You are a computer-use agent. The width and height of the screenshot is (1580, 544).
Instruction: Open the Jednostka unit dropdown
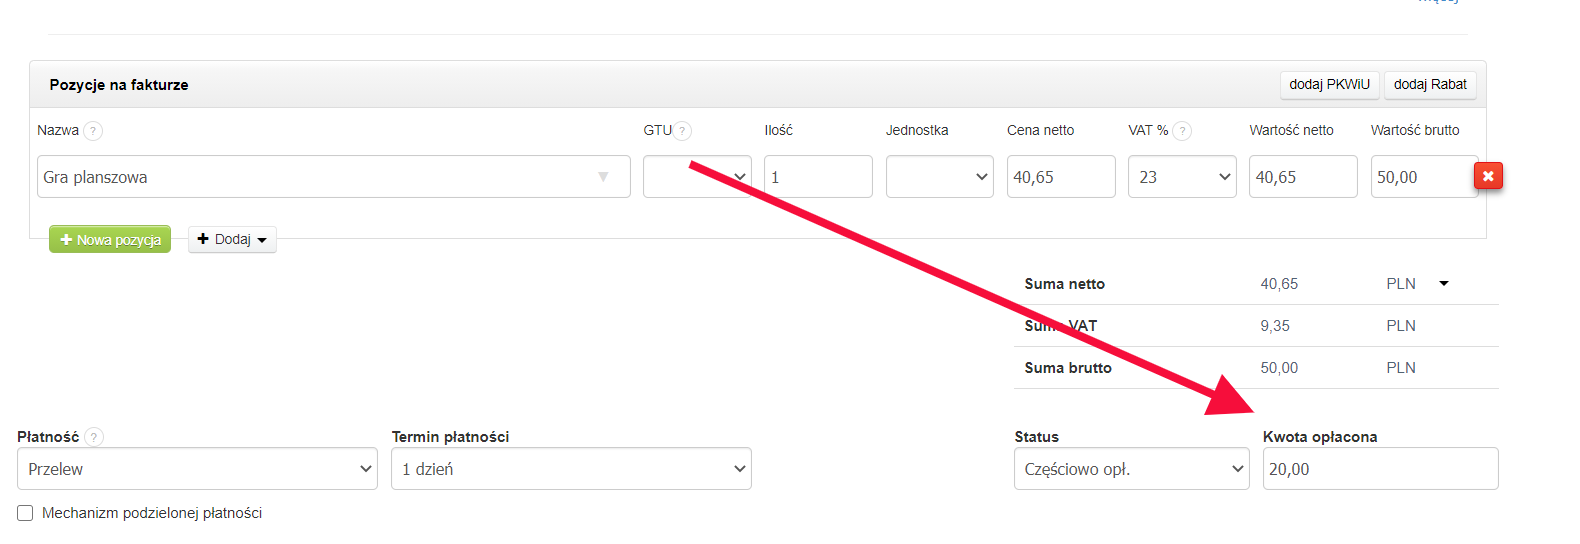[939, 177]
